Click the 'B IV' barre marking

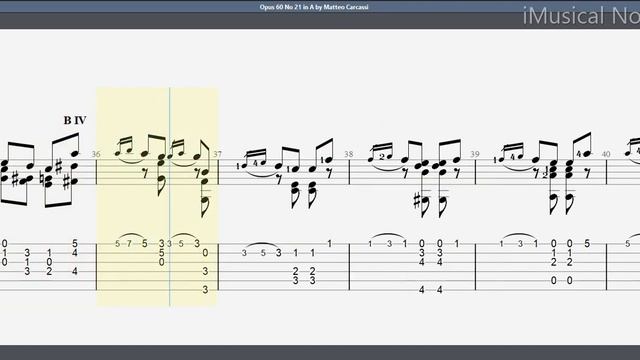click(75, 120)
